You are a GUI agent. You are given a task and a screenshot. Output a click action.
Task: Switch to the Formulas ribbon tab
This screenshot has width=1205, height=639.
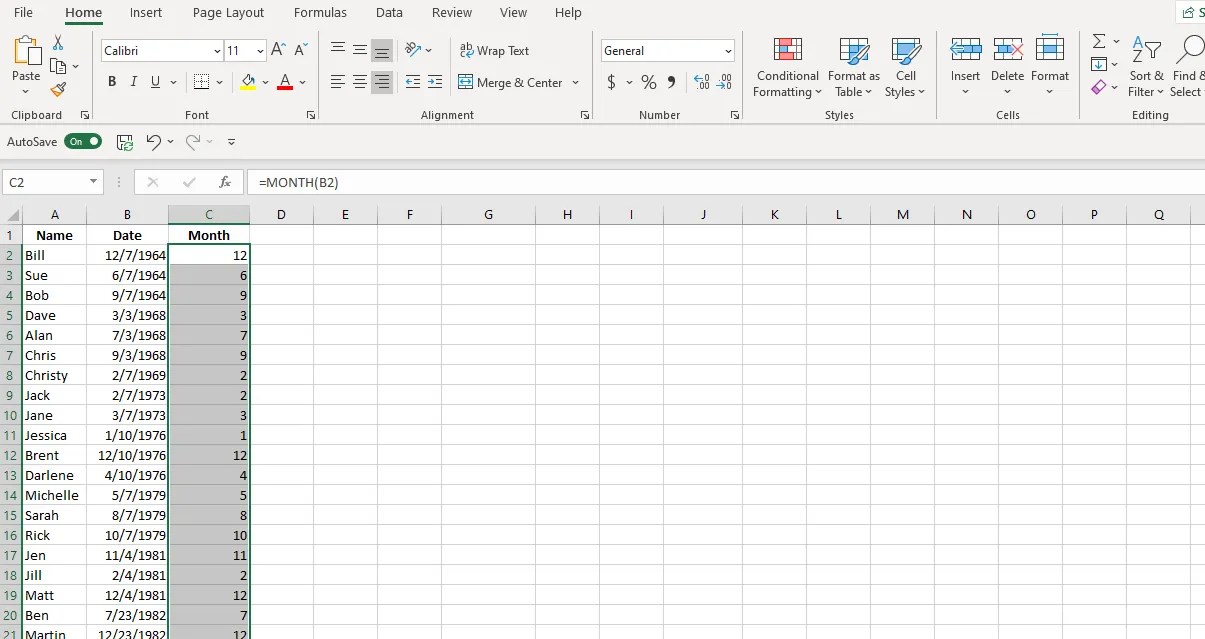click(320, 13)
